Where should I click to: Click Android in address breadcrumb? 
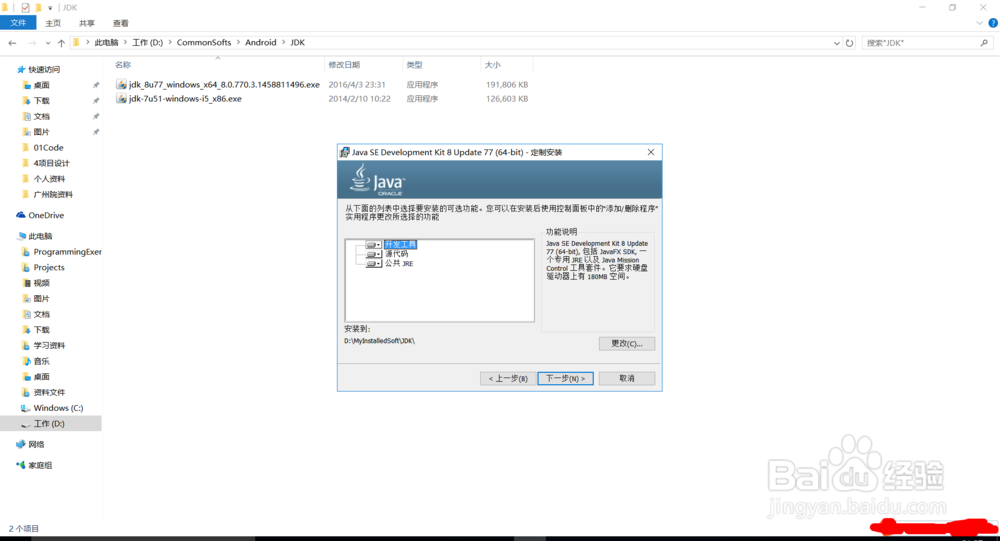[x=261, y=43]
